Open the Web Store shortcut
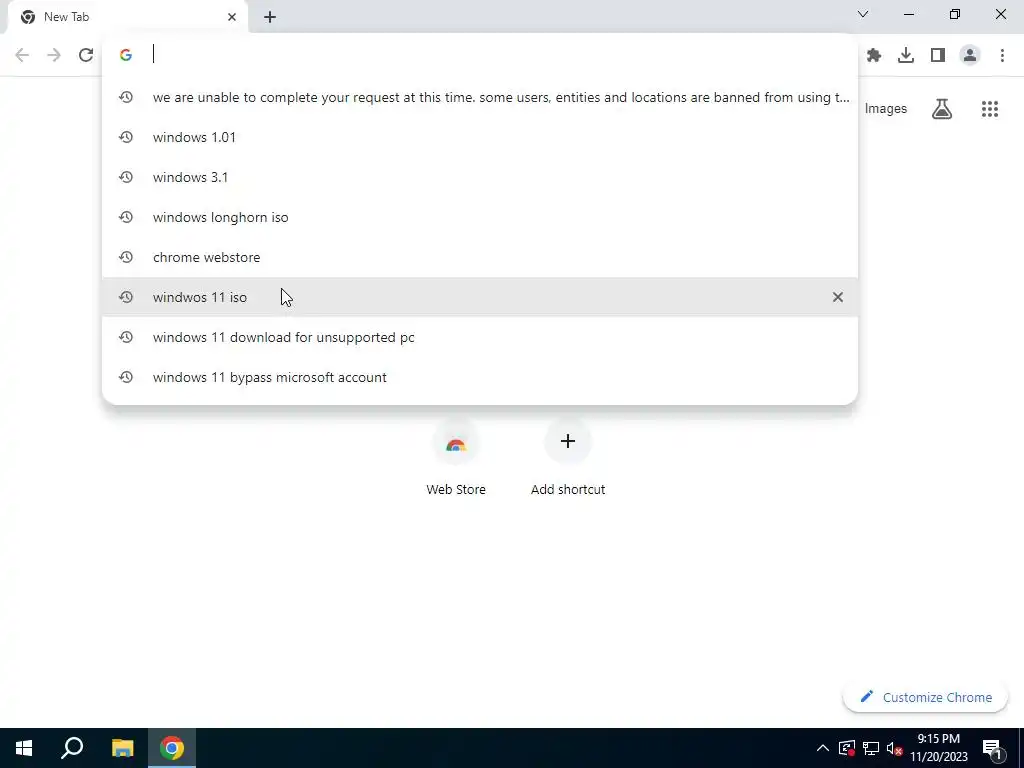Viewport: 1024px width, 768px height. click(456, 458)
